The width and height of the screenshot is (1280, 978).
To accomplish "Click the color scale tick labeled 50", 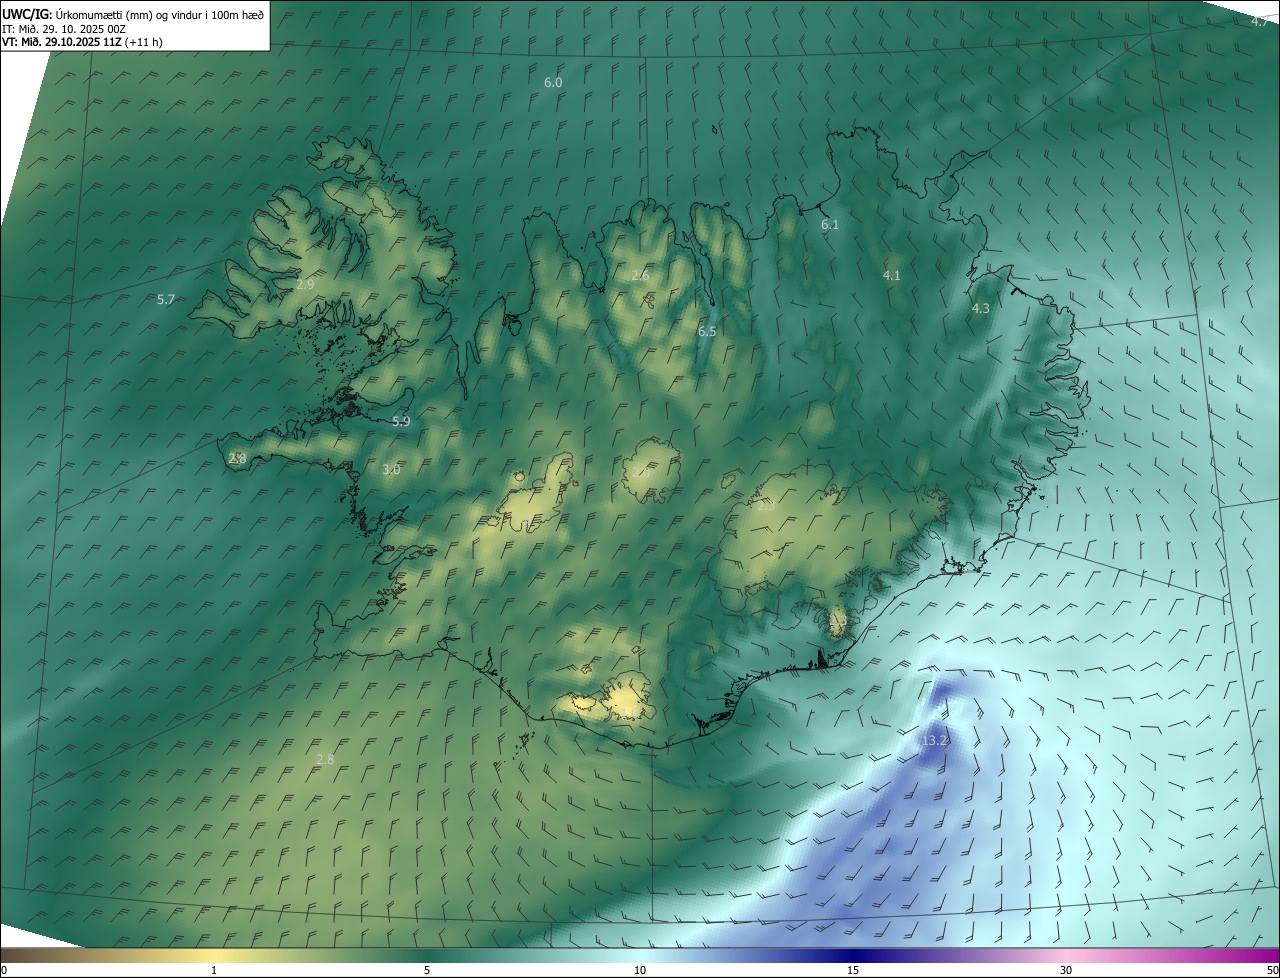I will [x=1272, y=971].
